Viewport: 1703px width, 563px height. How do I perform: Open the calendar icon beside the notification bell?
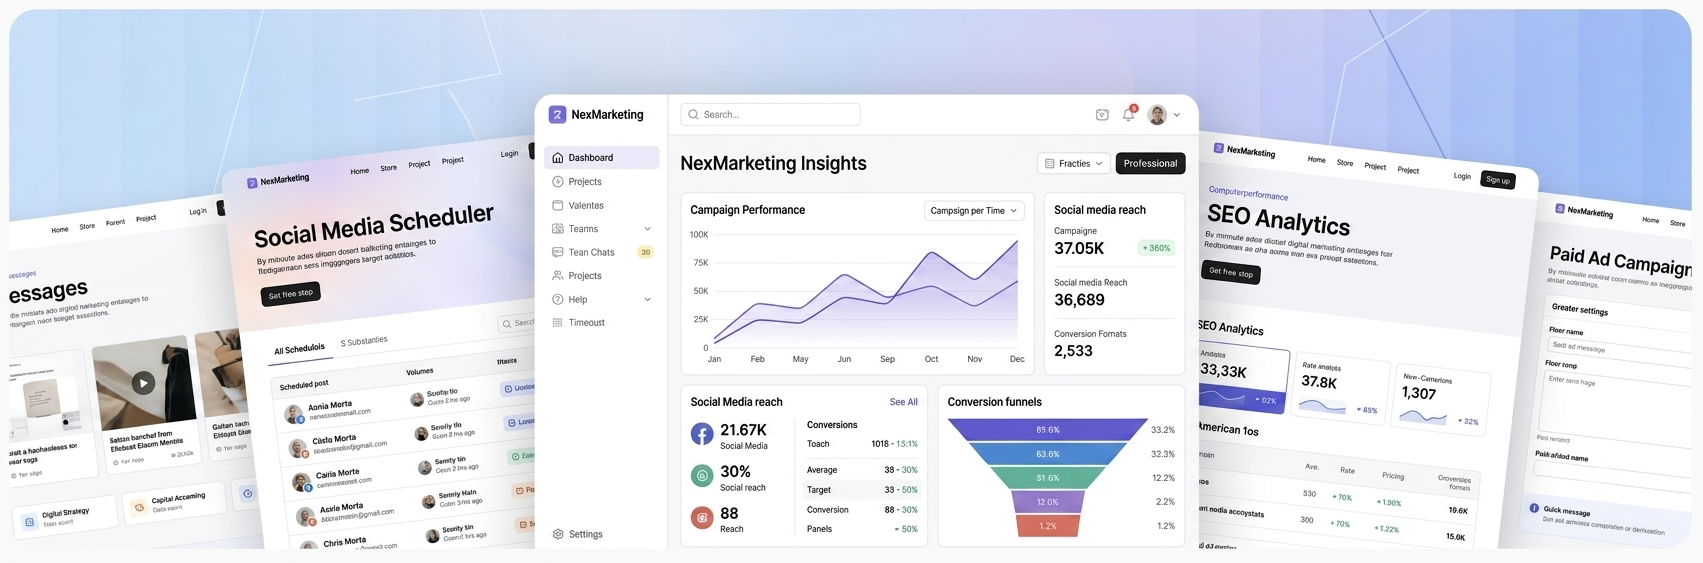click(1102, 115)
